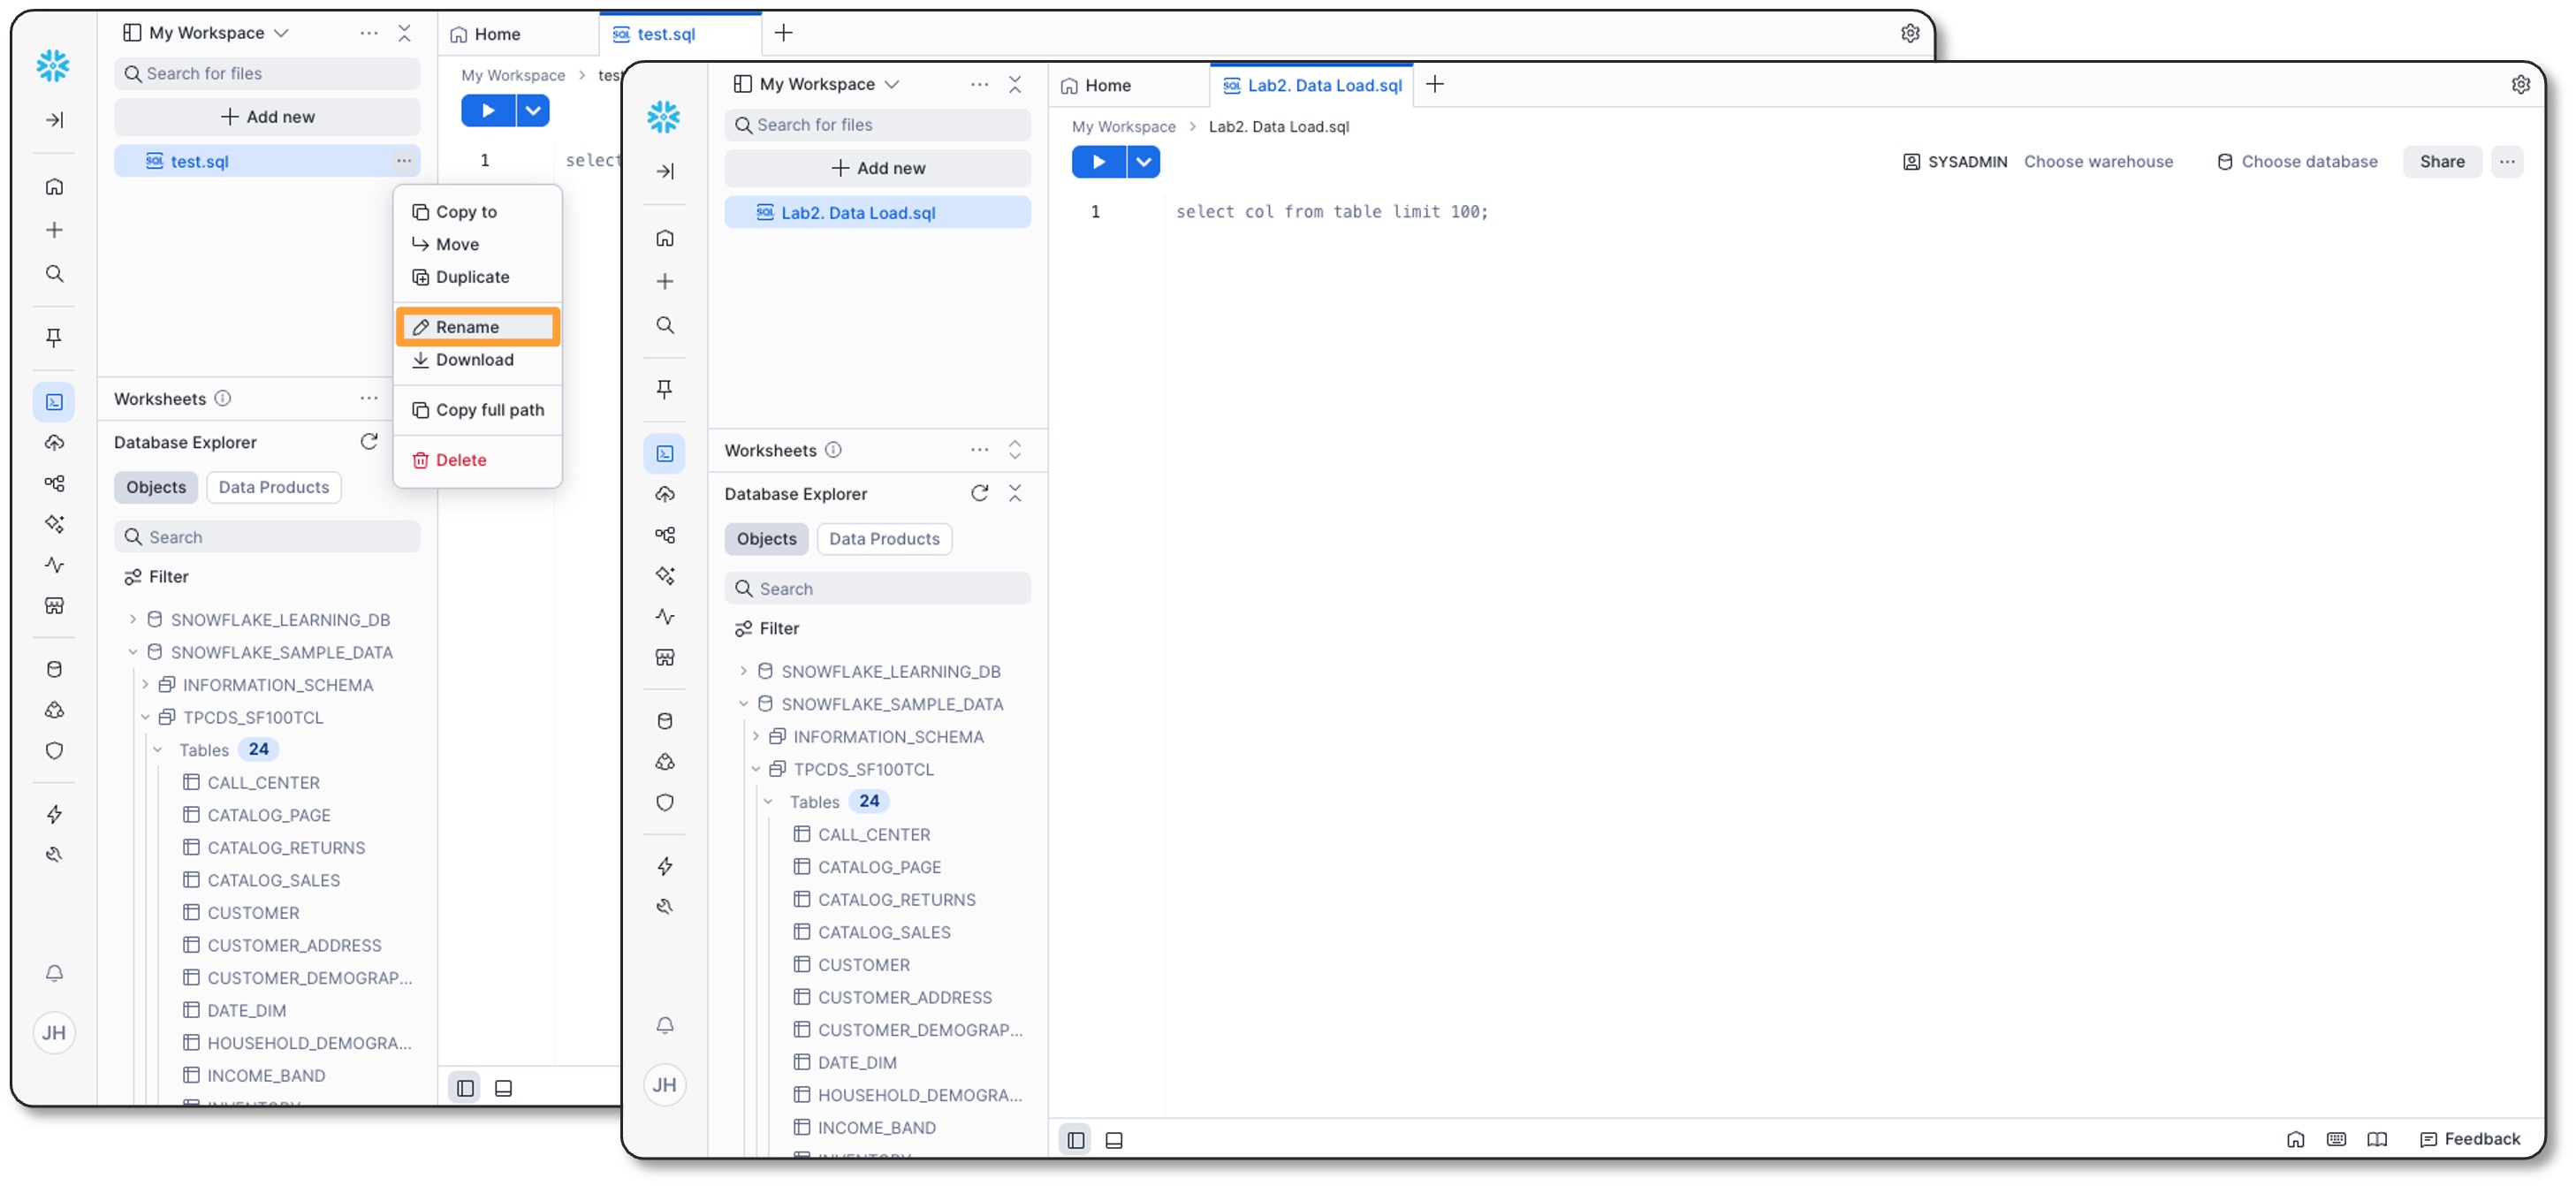Expand SNOWFLAKE_LEARNING_DB in front window tree
Screen dimensions: 2576x1186
click(743, 671)
